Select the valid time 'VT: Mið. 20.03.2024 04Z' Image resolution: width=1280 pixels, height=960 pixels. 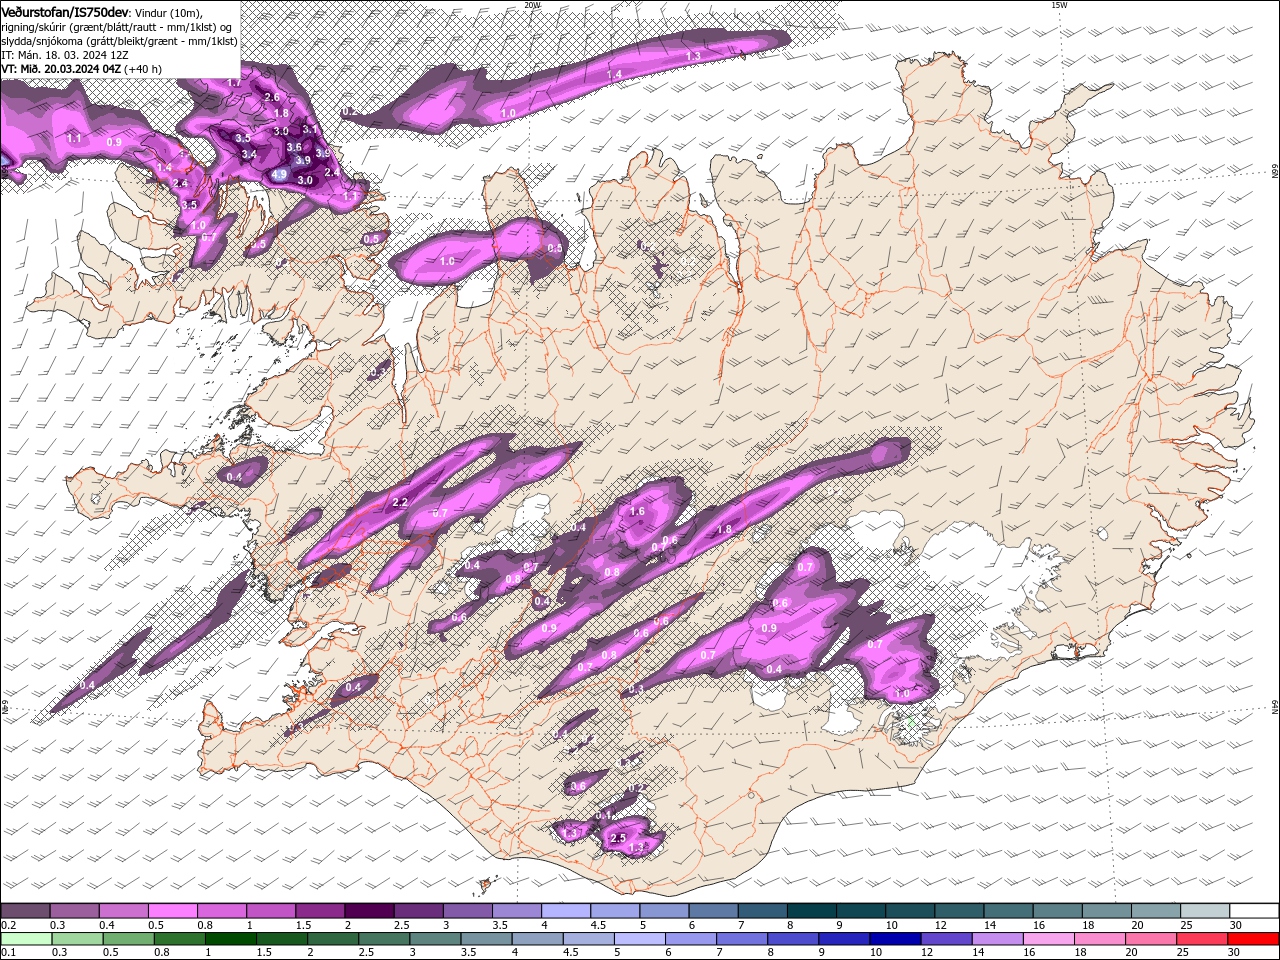click(x=61, y=69)
